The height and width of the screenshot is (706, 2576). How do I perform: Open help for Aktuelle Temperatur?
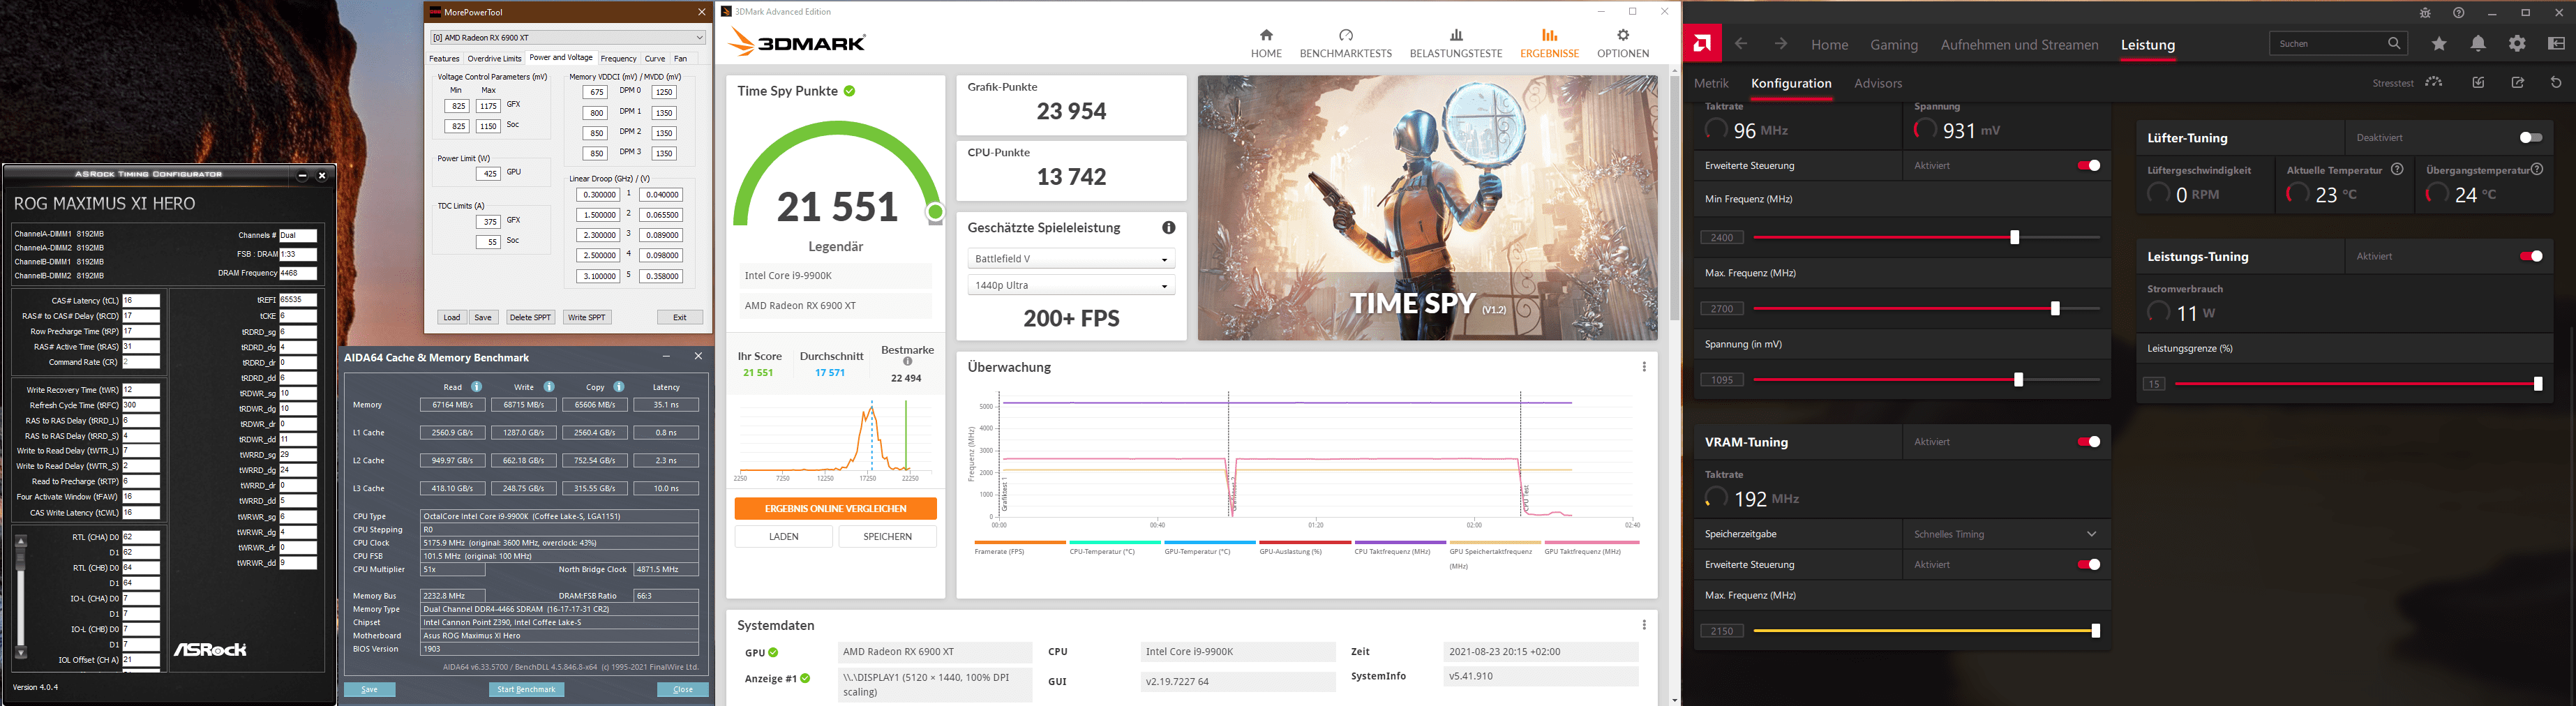[2397, 170]
